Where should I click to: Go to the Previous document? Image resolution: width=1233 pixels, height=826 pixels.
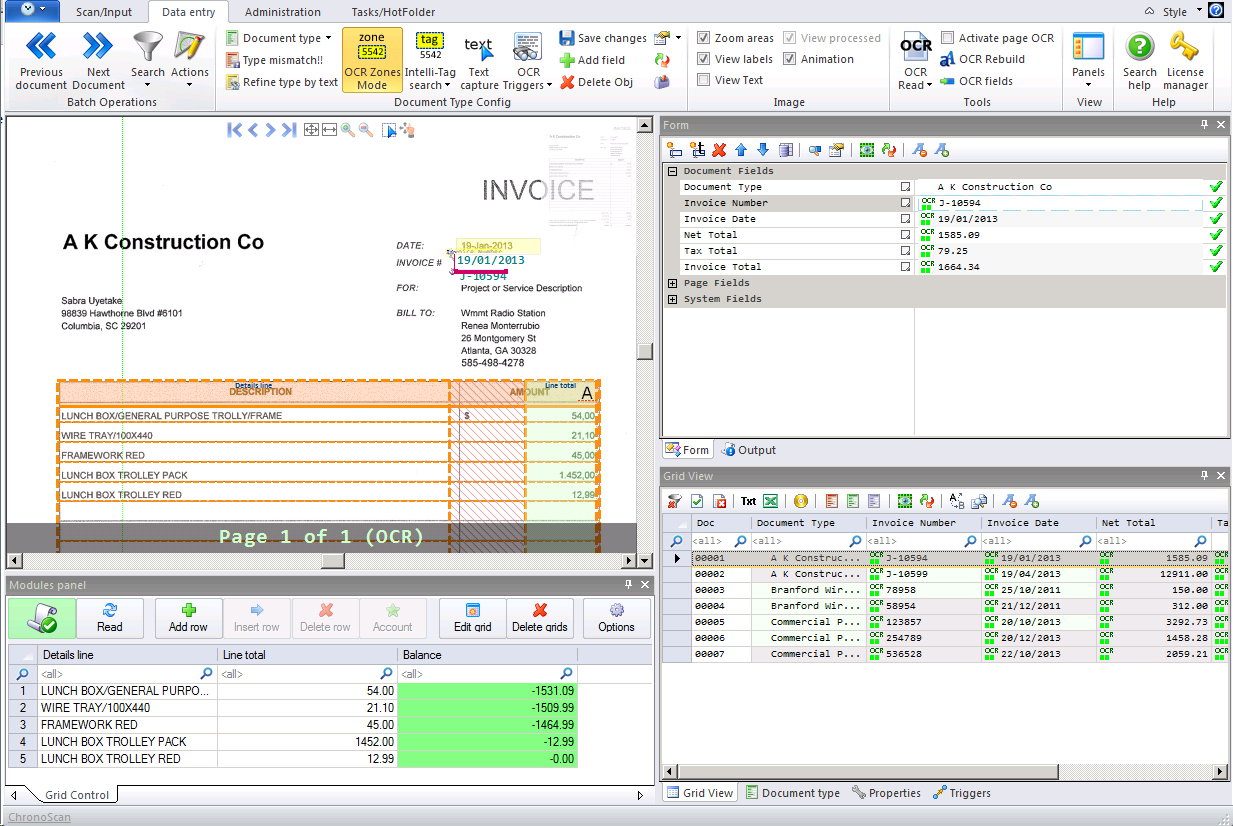[41, 47]
